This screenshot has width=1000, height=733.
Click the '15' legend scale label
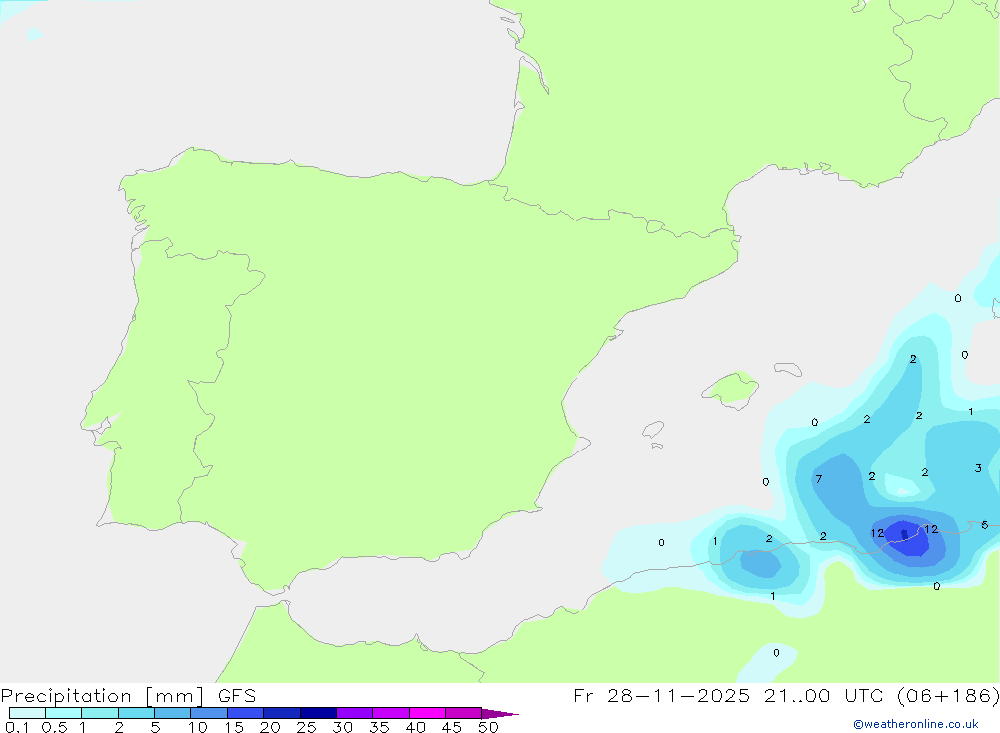point(233,727)
